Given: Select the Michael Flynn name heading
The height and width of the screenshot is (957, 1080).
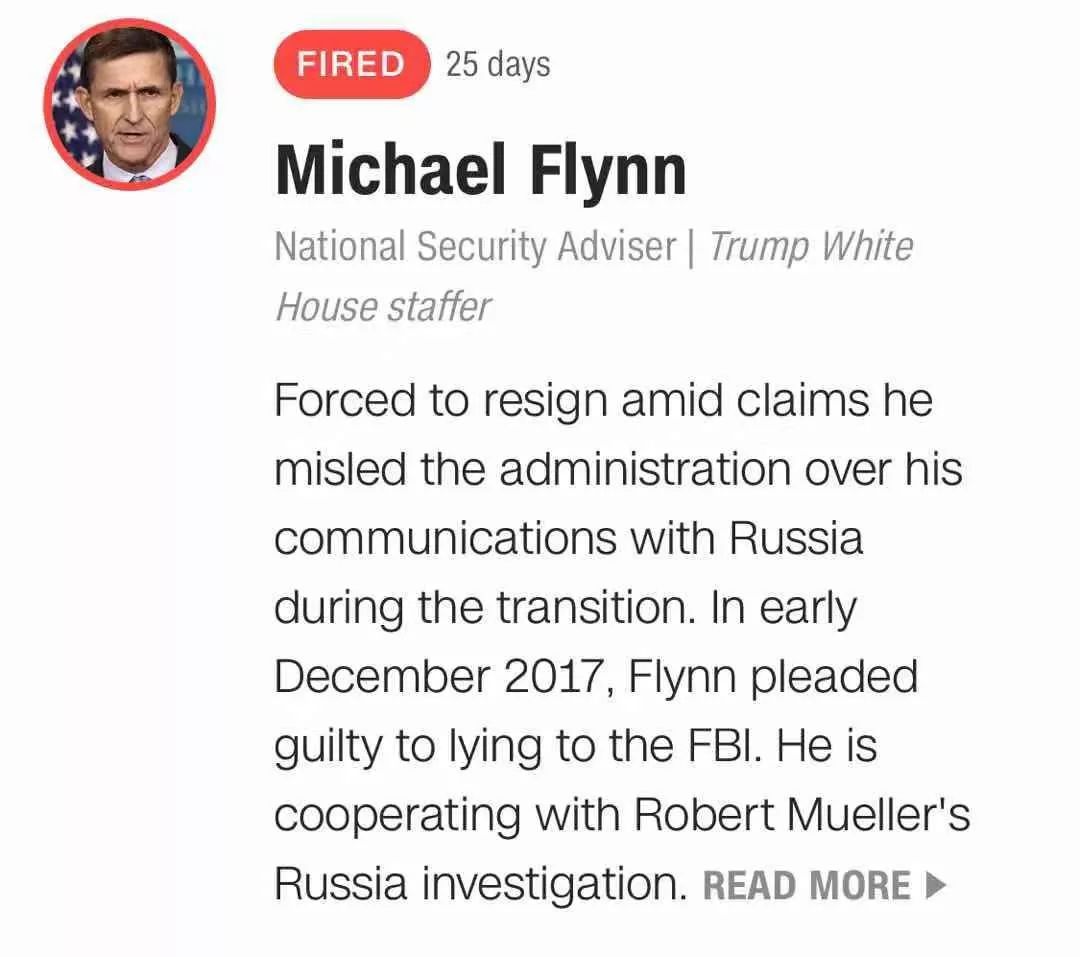Looking at the screenshot, I should coord(481,170).
